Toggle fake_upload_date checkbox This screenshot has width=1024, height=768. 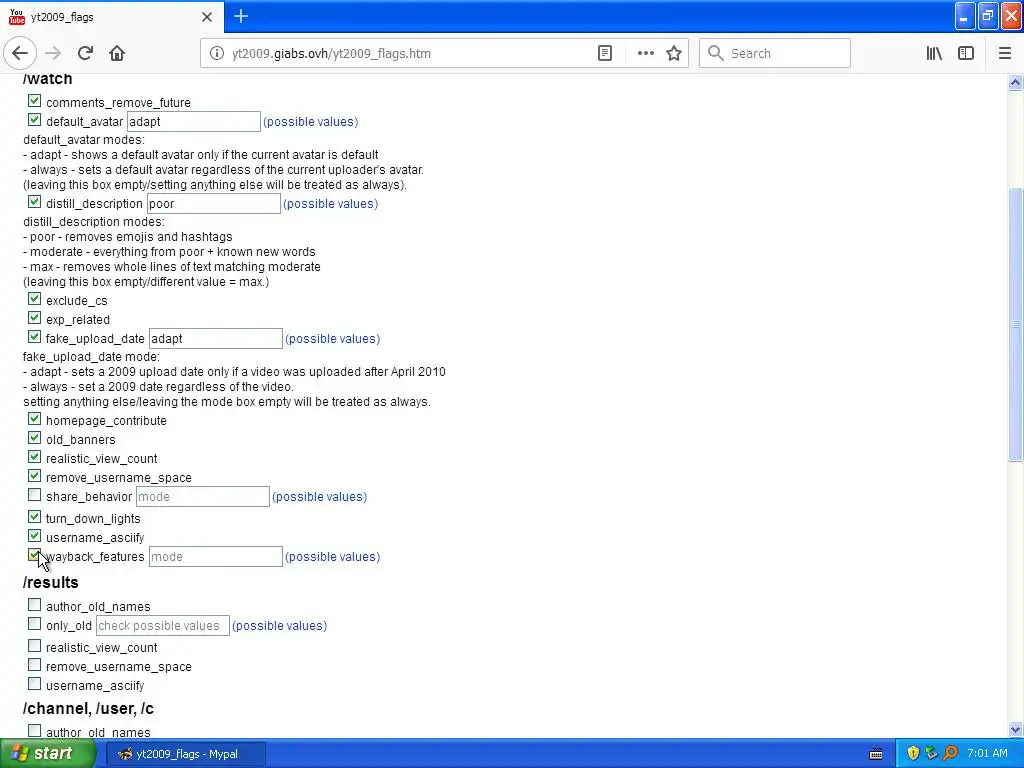coord(35,337)
